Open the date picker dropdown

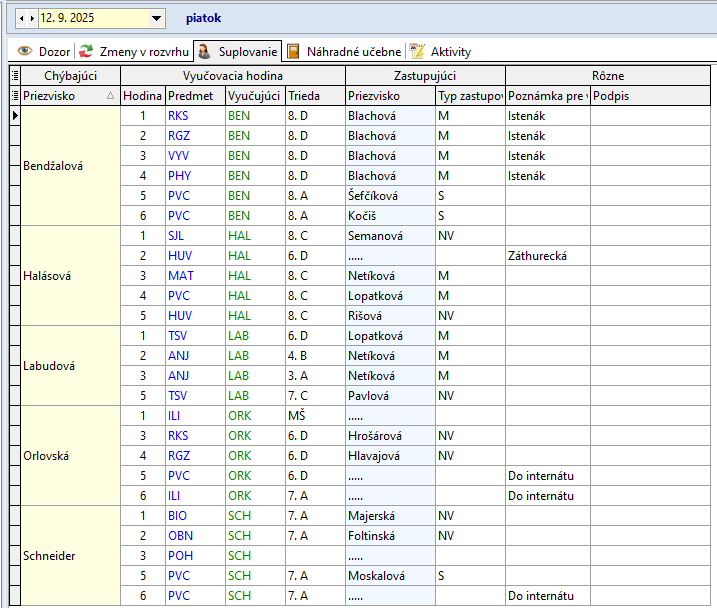(156, 18)
